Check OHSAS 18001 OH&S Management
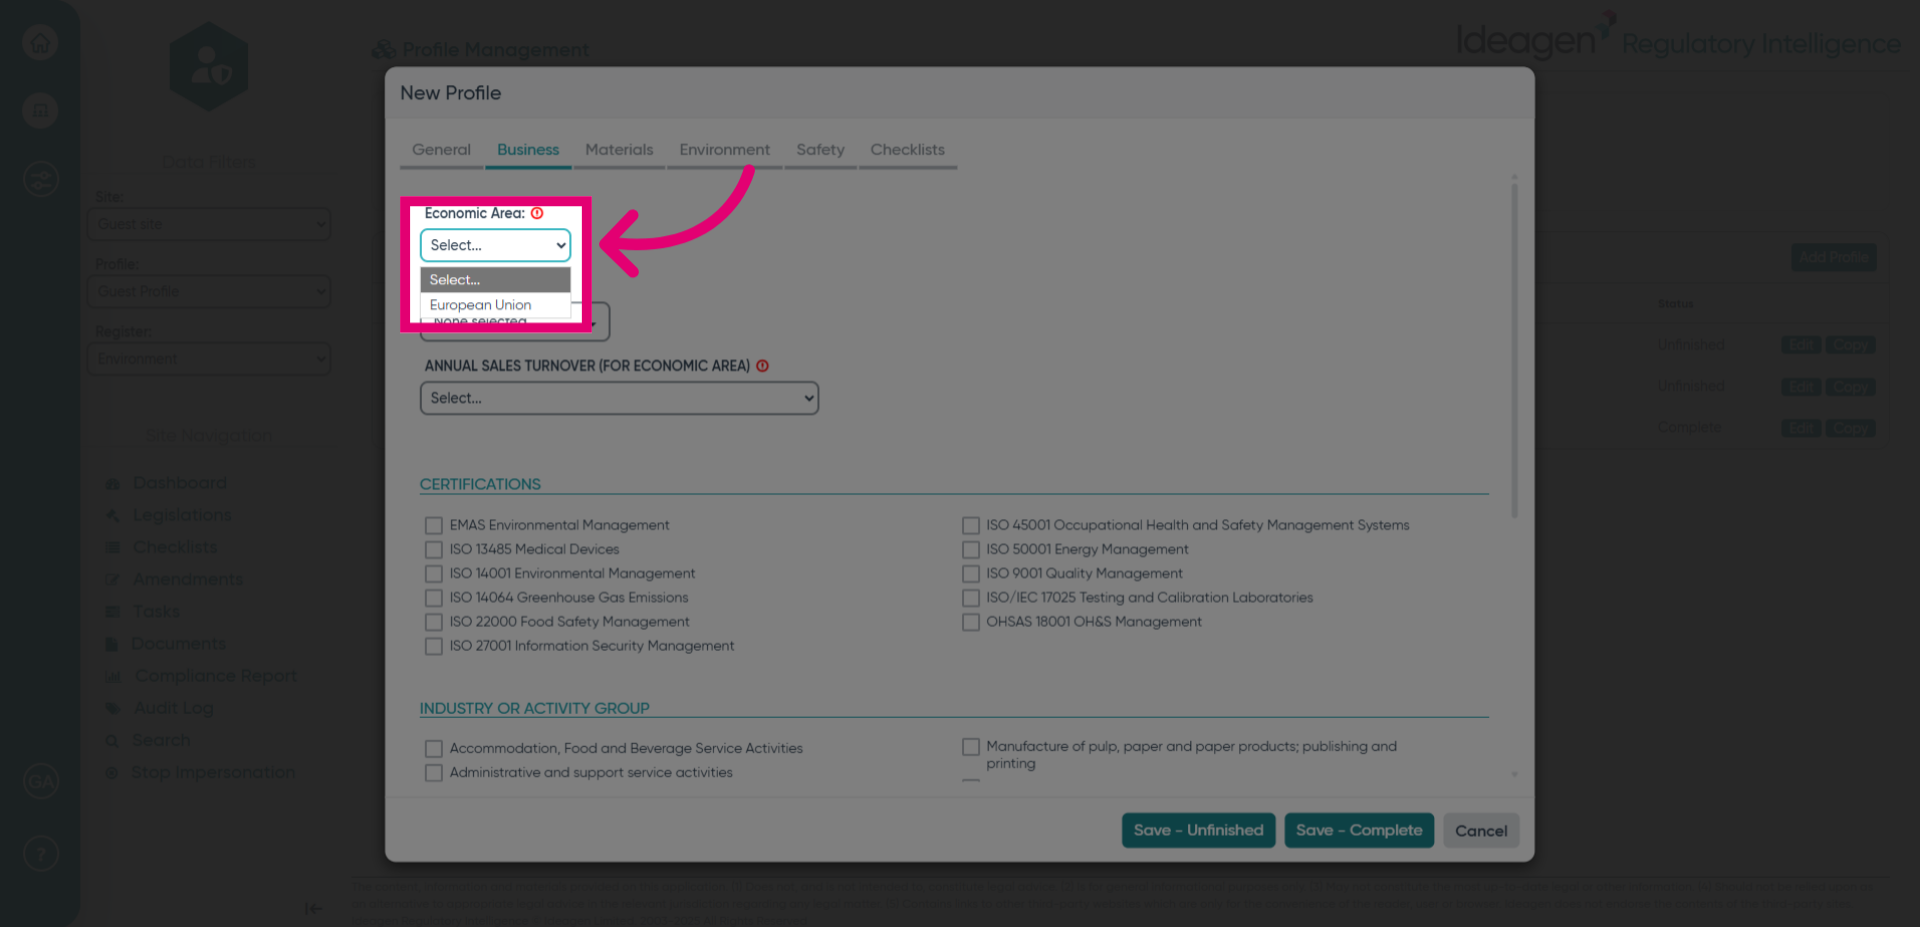Screen dimensions: 1920x927 tap(970, 622)
